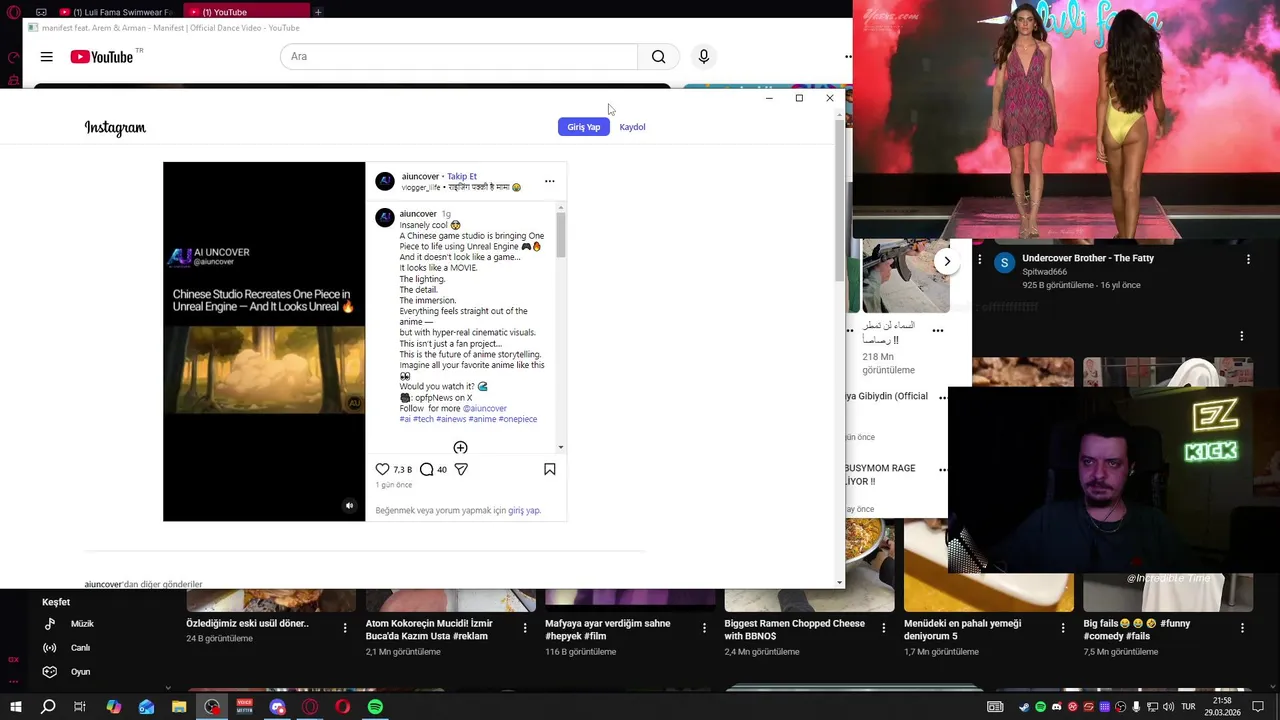Image resolution: width=1280 pixels, height=720 pixels.
Task: Launch Spotify from the taskbar
Action: point(375,707)
